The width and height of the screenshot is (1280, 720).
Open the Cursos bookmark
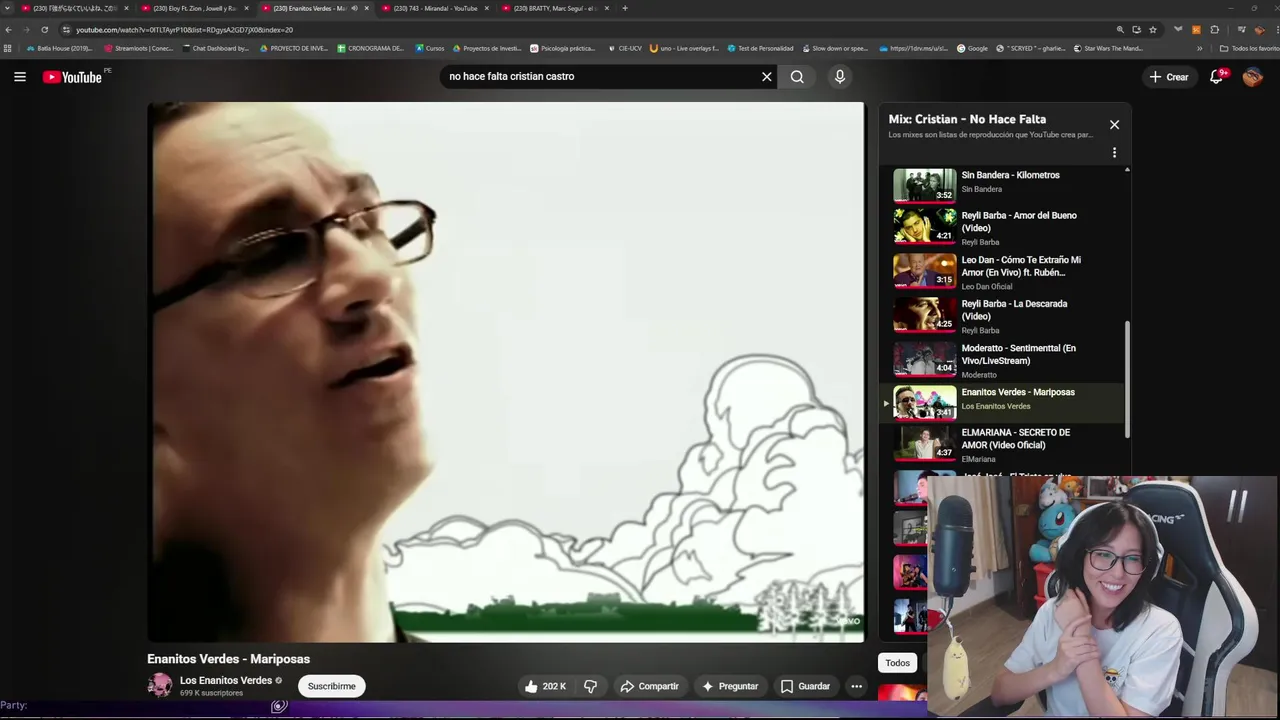(430, 48)
